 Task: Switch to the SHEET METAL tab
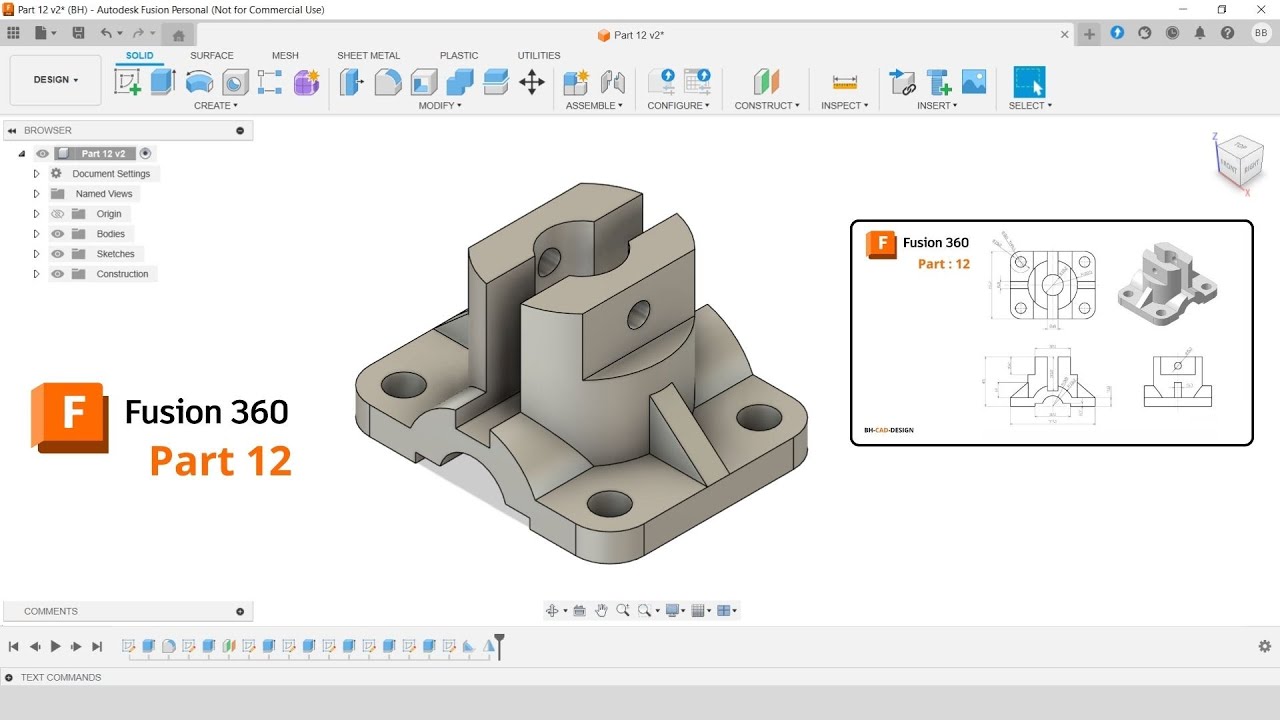pyautogui.click(x=368, y=56)
